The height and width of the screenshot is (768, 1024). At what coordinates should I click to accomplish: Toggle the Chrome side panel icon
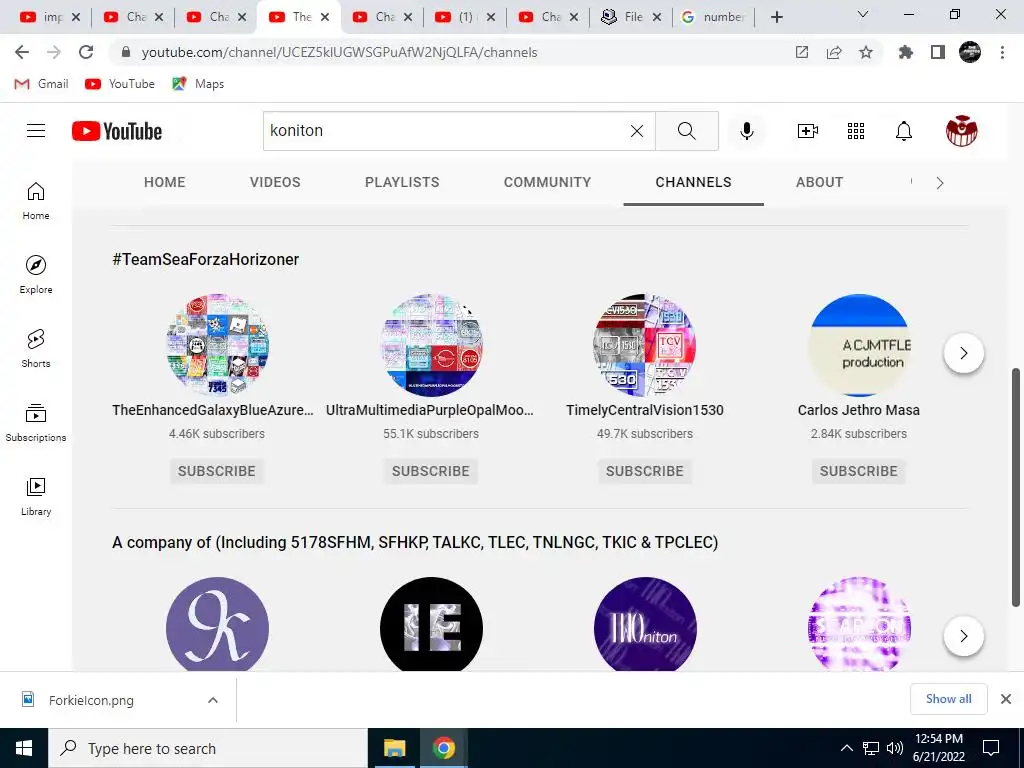[937, 52]
